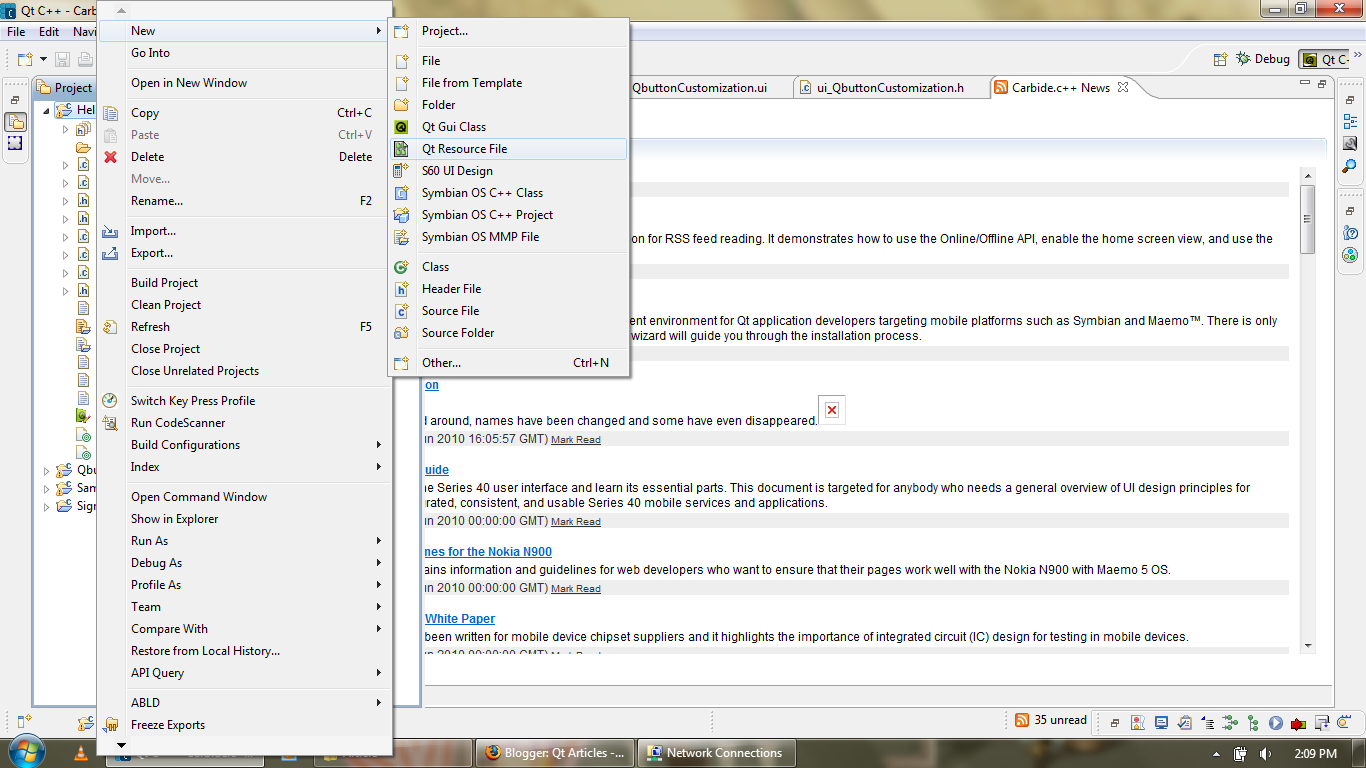Click the network plug icon in the tray
This screenshot has width=1366, height=768.
tap(1240, 754)
